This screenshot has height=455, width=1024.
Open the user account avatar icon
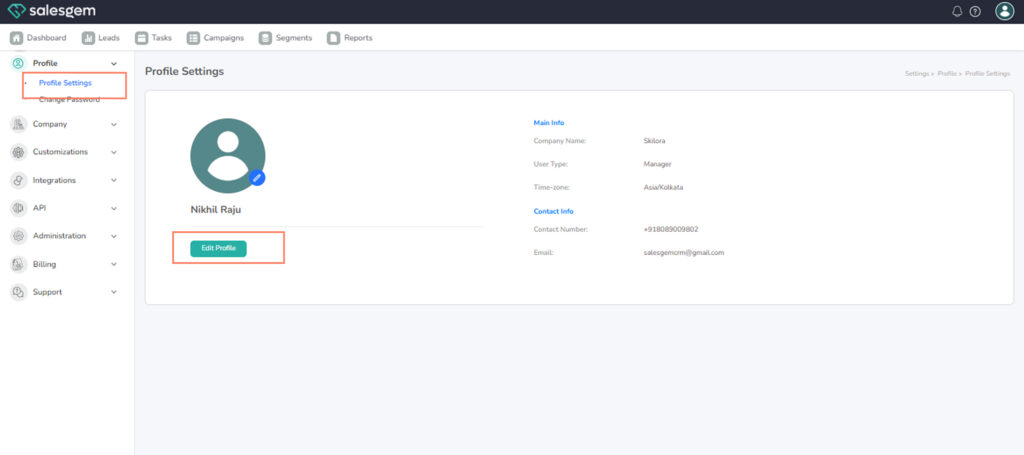coord(1005,11)
